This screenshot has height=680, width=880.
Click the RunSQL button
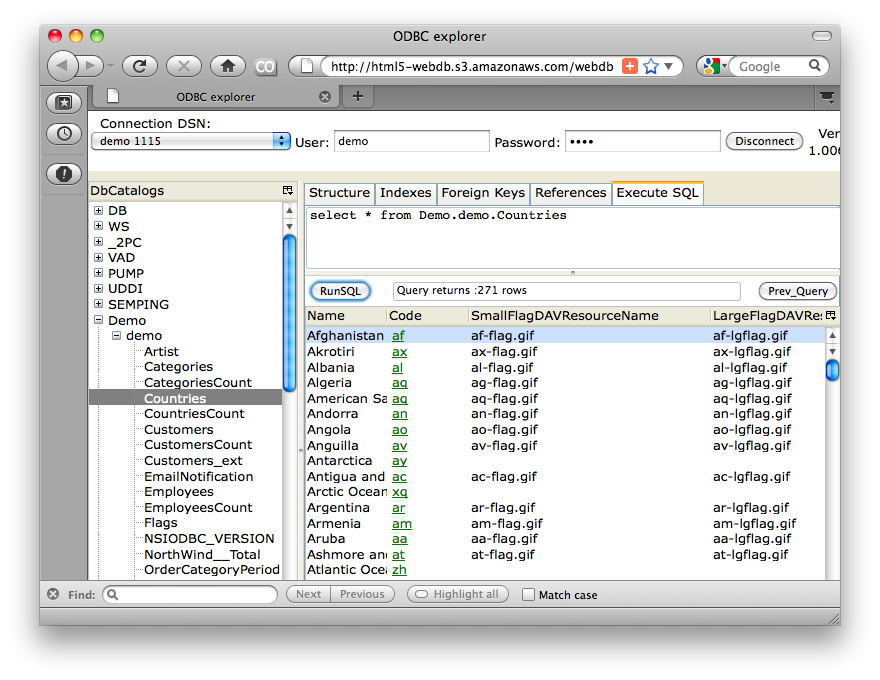click(x=340, y=291)
